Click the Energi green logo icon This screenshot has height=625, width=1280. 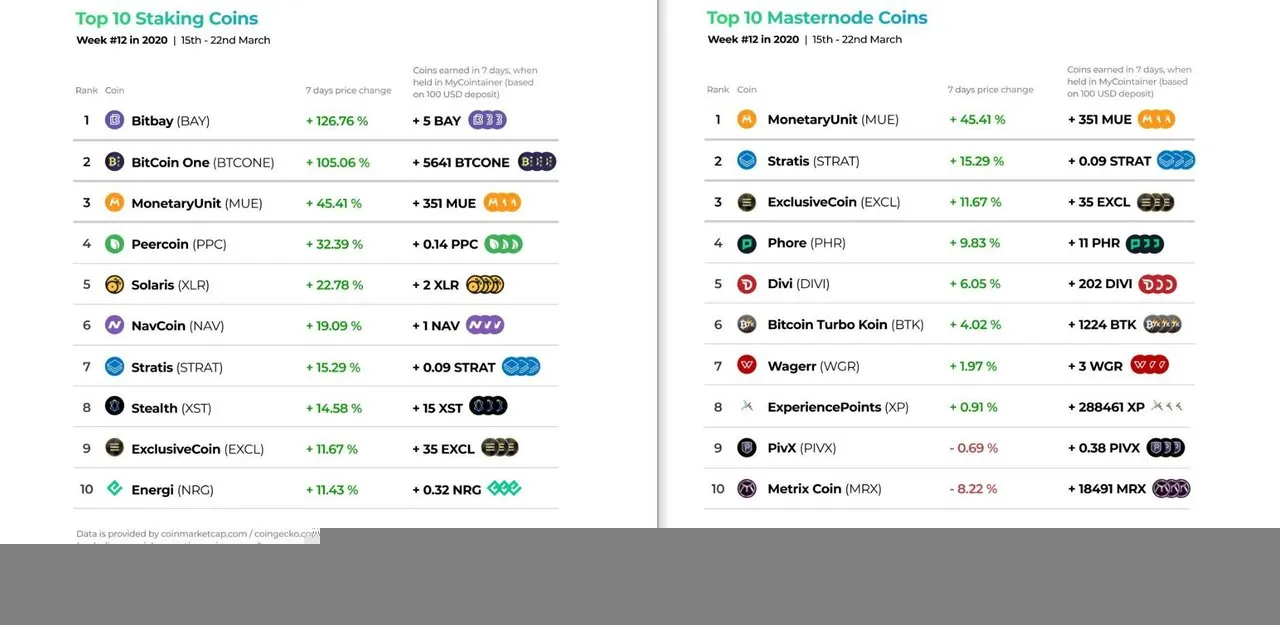pos(115,489)
